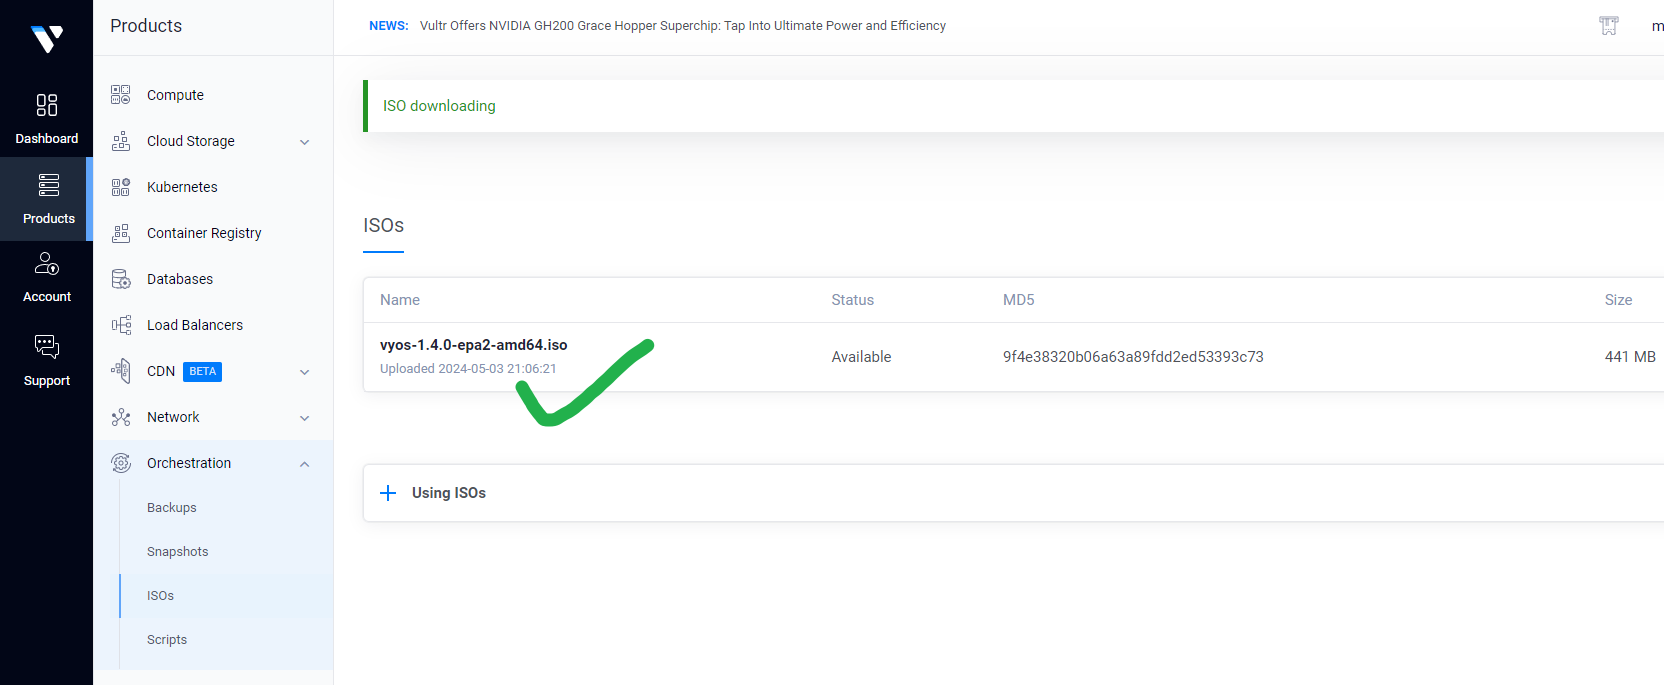
Task: Click the vyos-1.4.0-epa2-amd64.iso name
Action: 473,345
